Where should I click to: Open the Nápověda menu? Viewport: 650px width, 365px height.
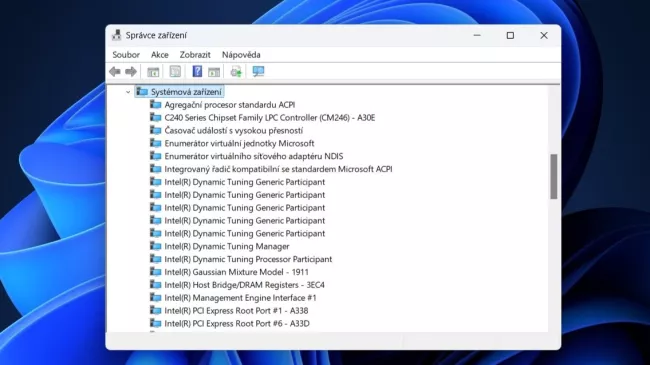241,55
